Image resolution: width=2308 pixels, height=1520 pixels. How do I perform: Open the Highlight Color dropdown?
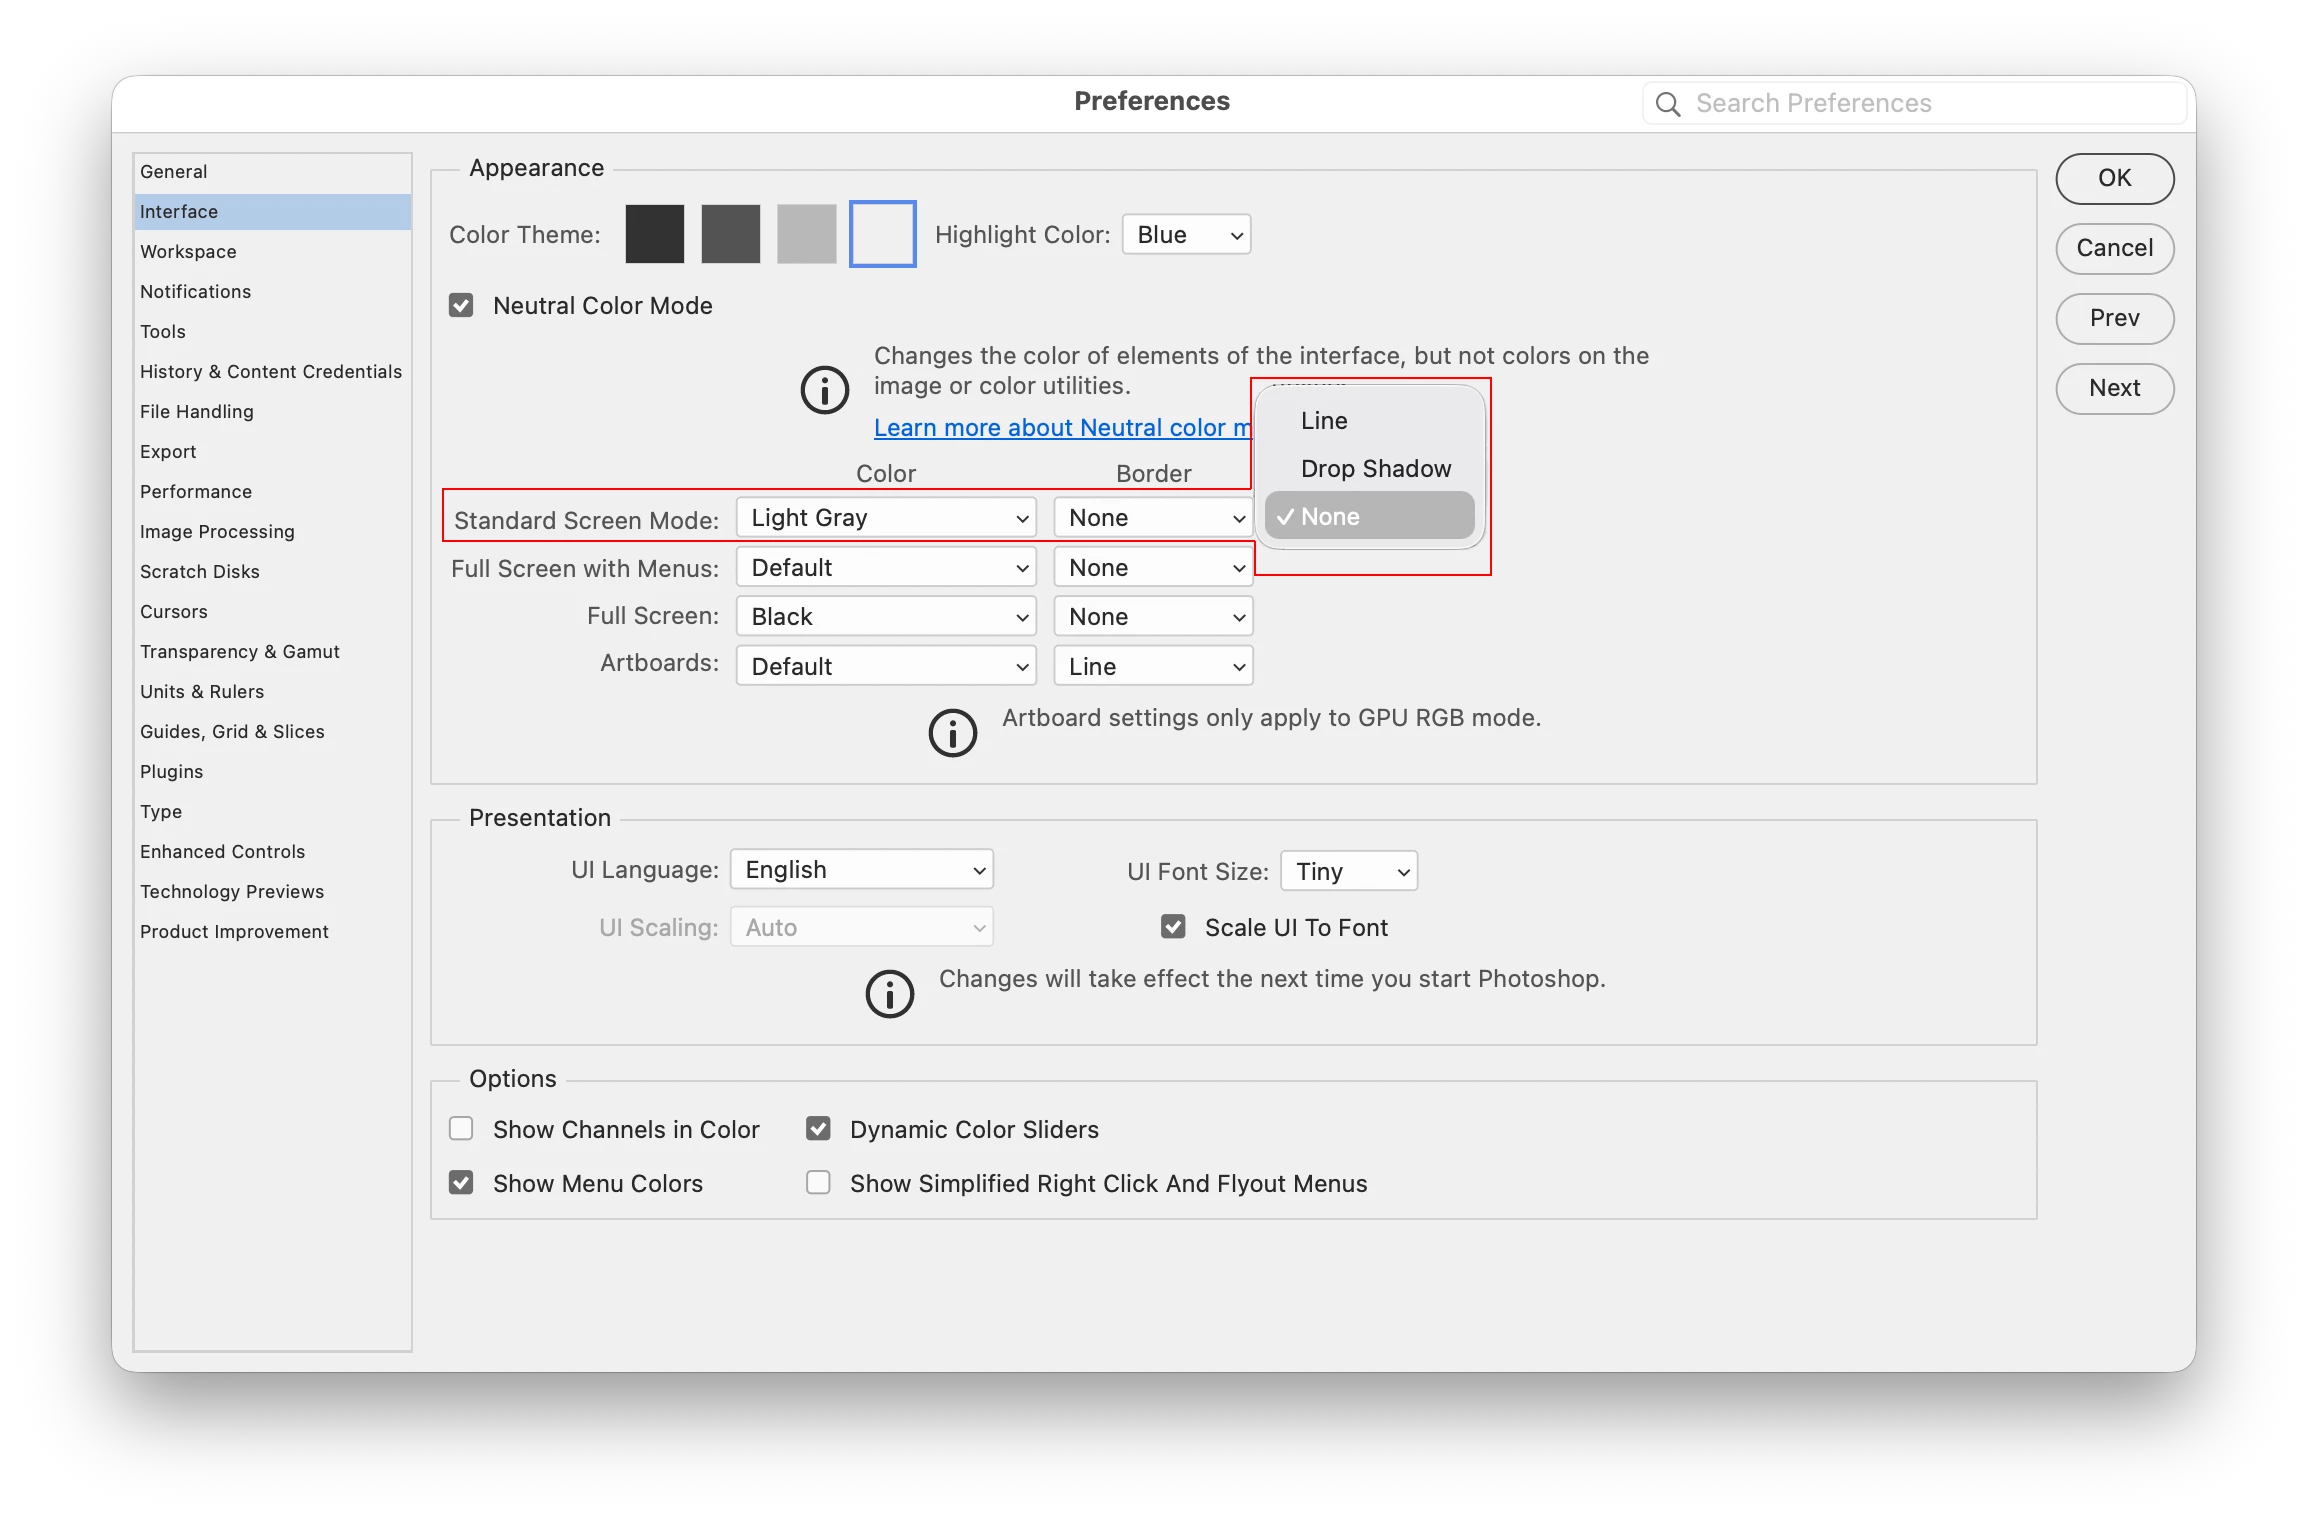point(1186,234)
